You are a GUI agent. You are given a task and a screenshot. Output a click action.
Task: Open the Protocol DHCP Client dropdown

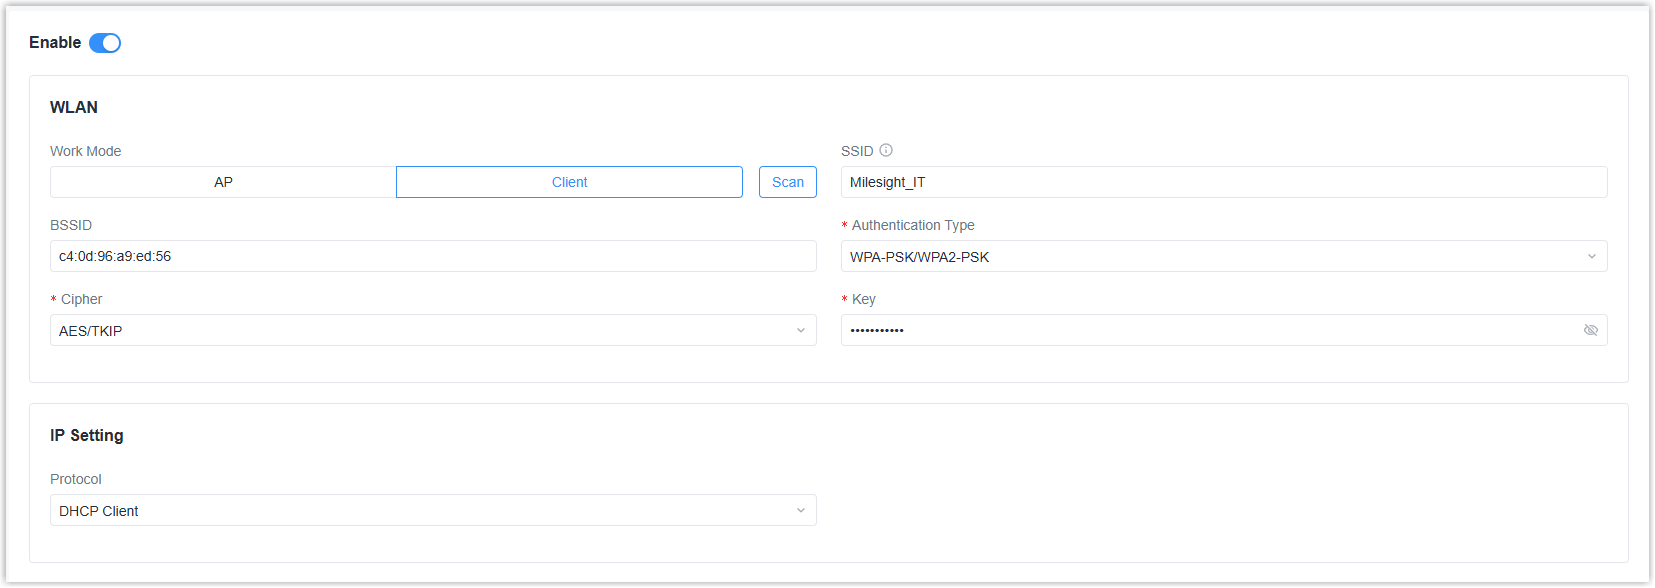(x=432, y=511)
